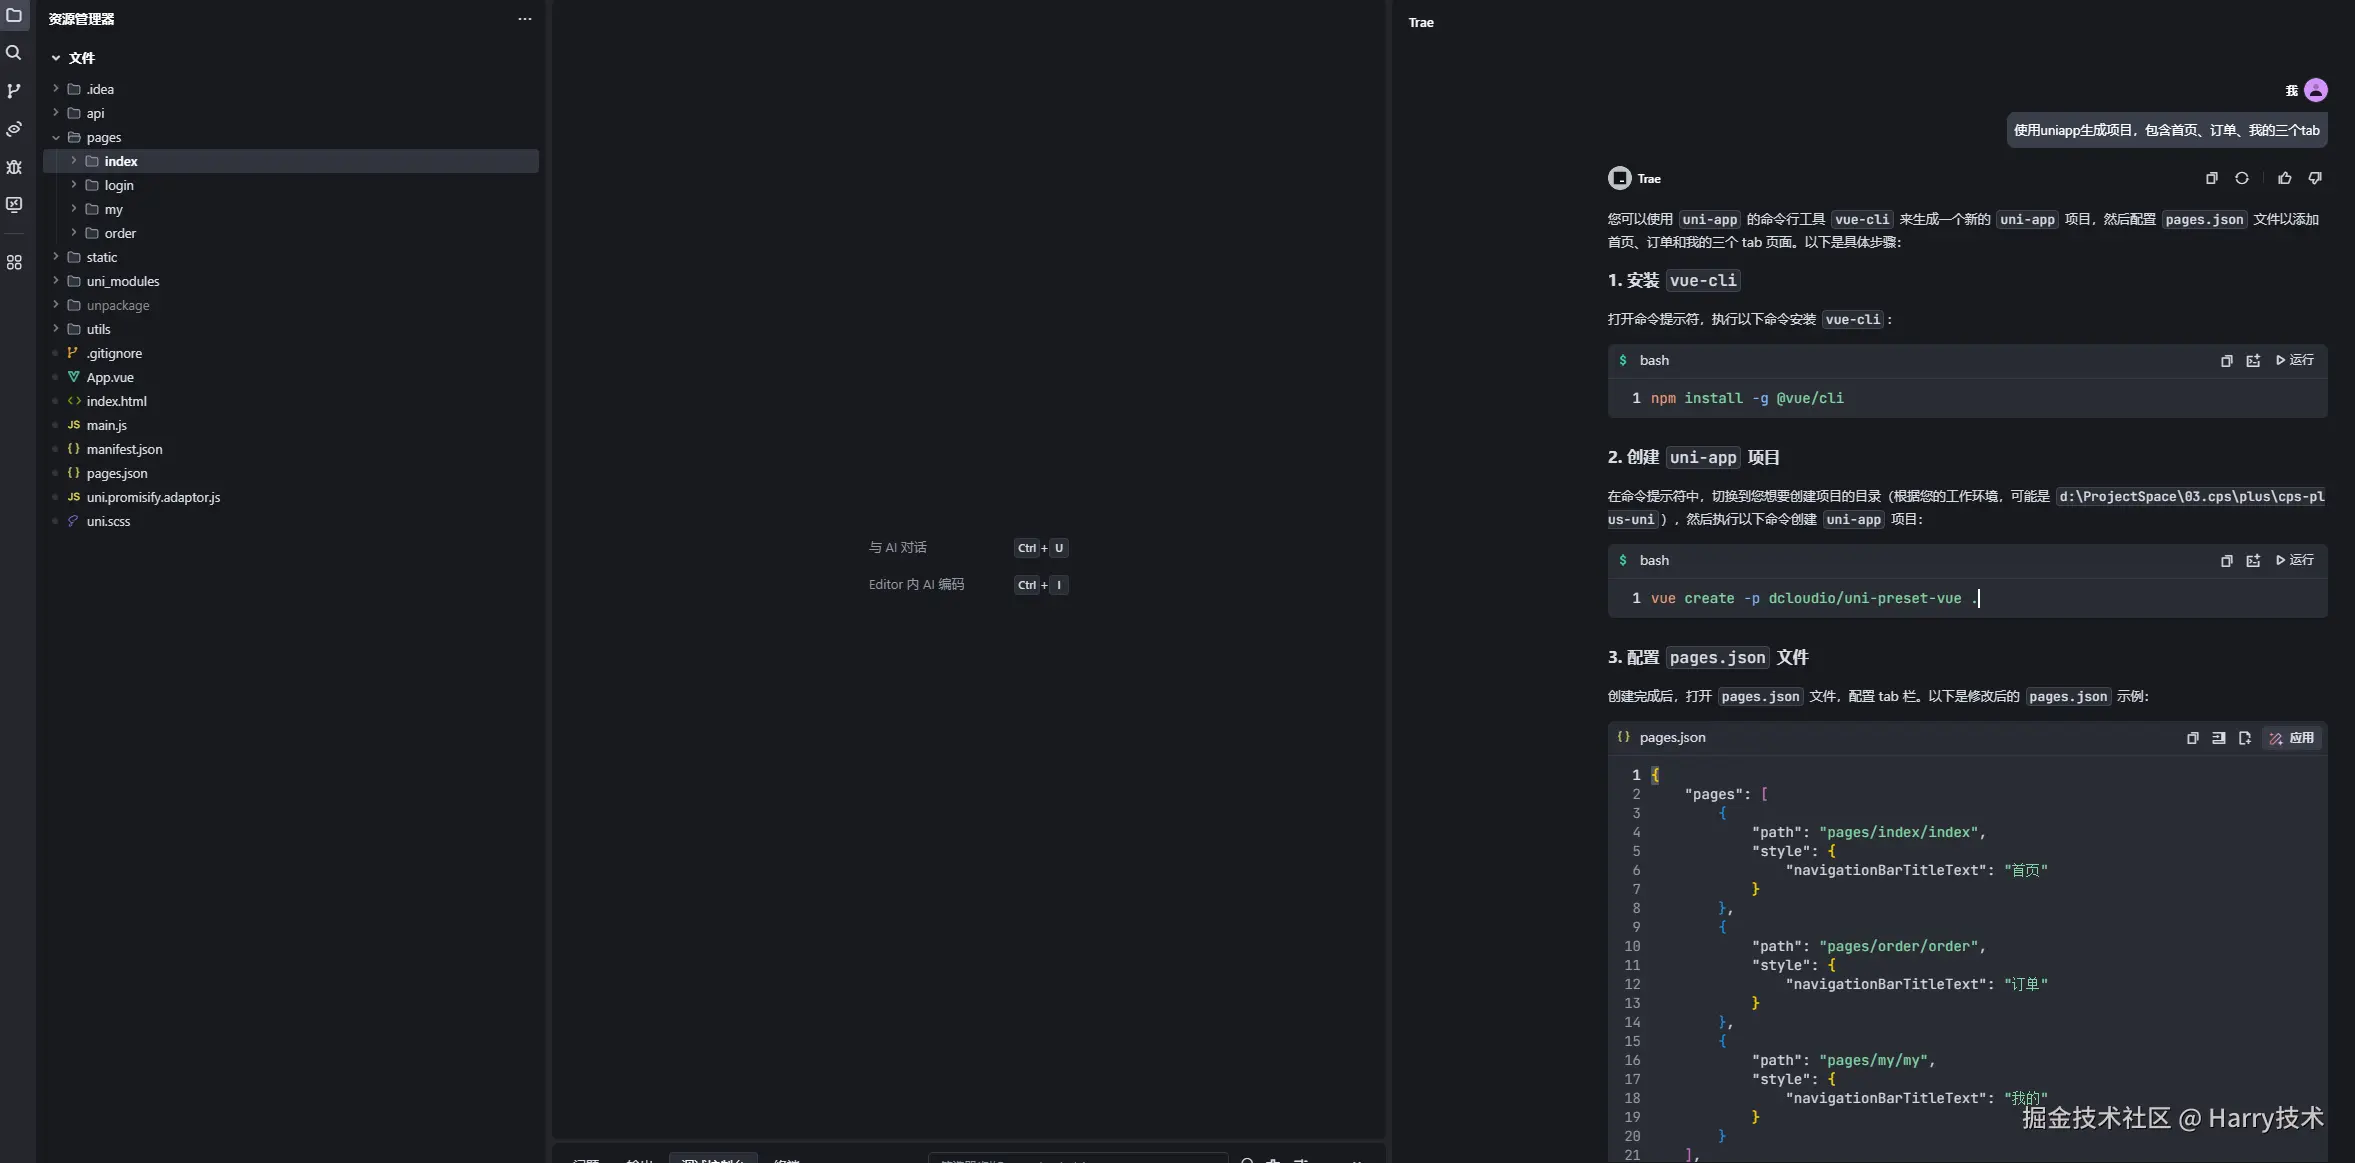Expand the uni_modules folder

pyautogui.click(x=56, y=281)
